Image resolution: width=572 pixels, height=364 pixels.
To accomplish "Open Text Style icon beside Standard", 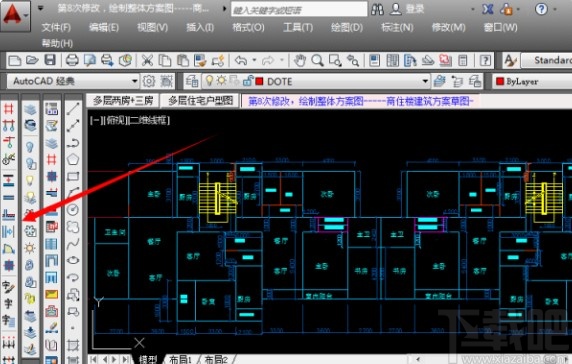I will (x=510, y=60).
